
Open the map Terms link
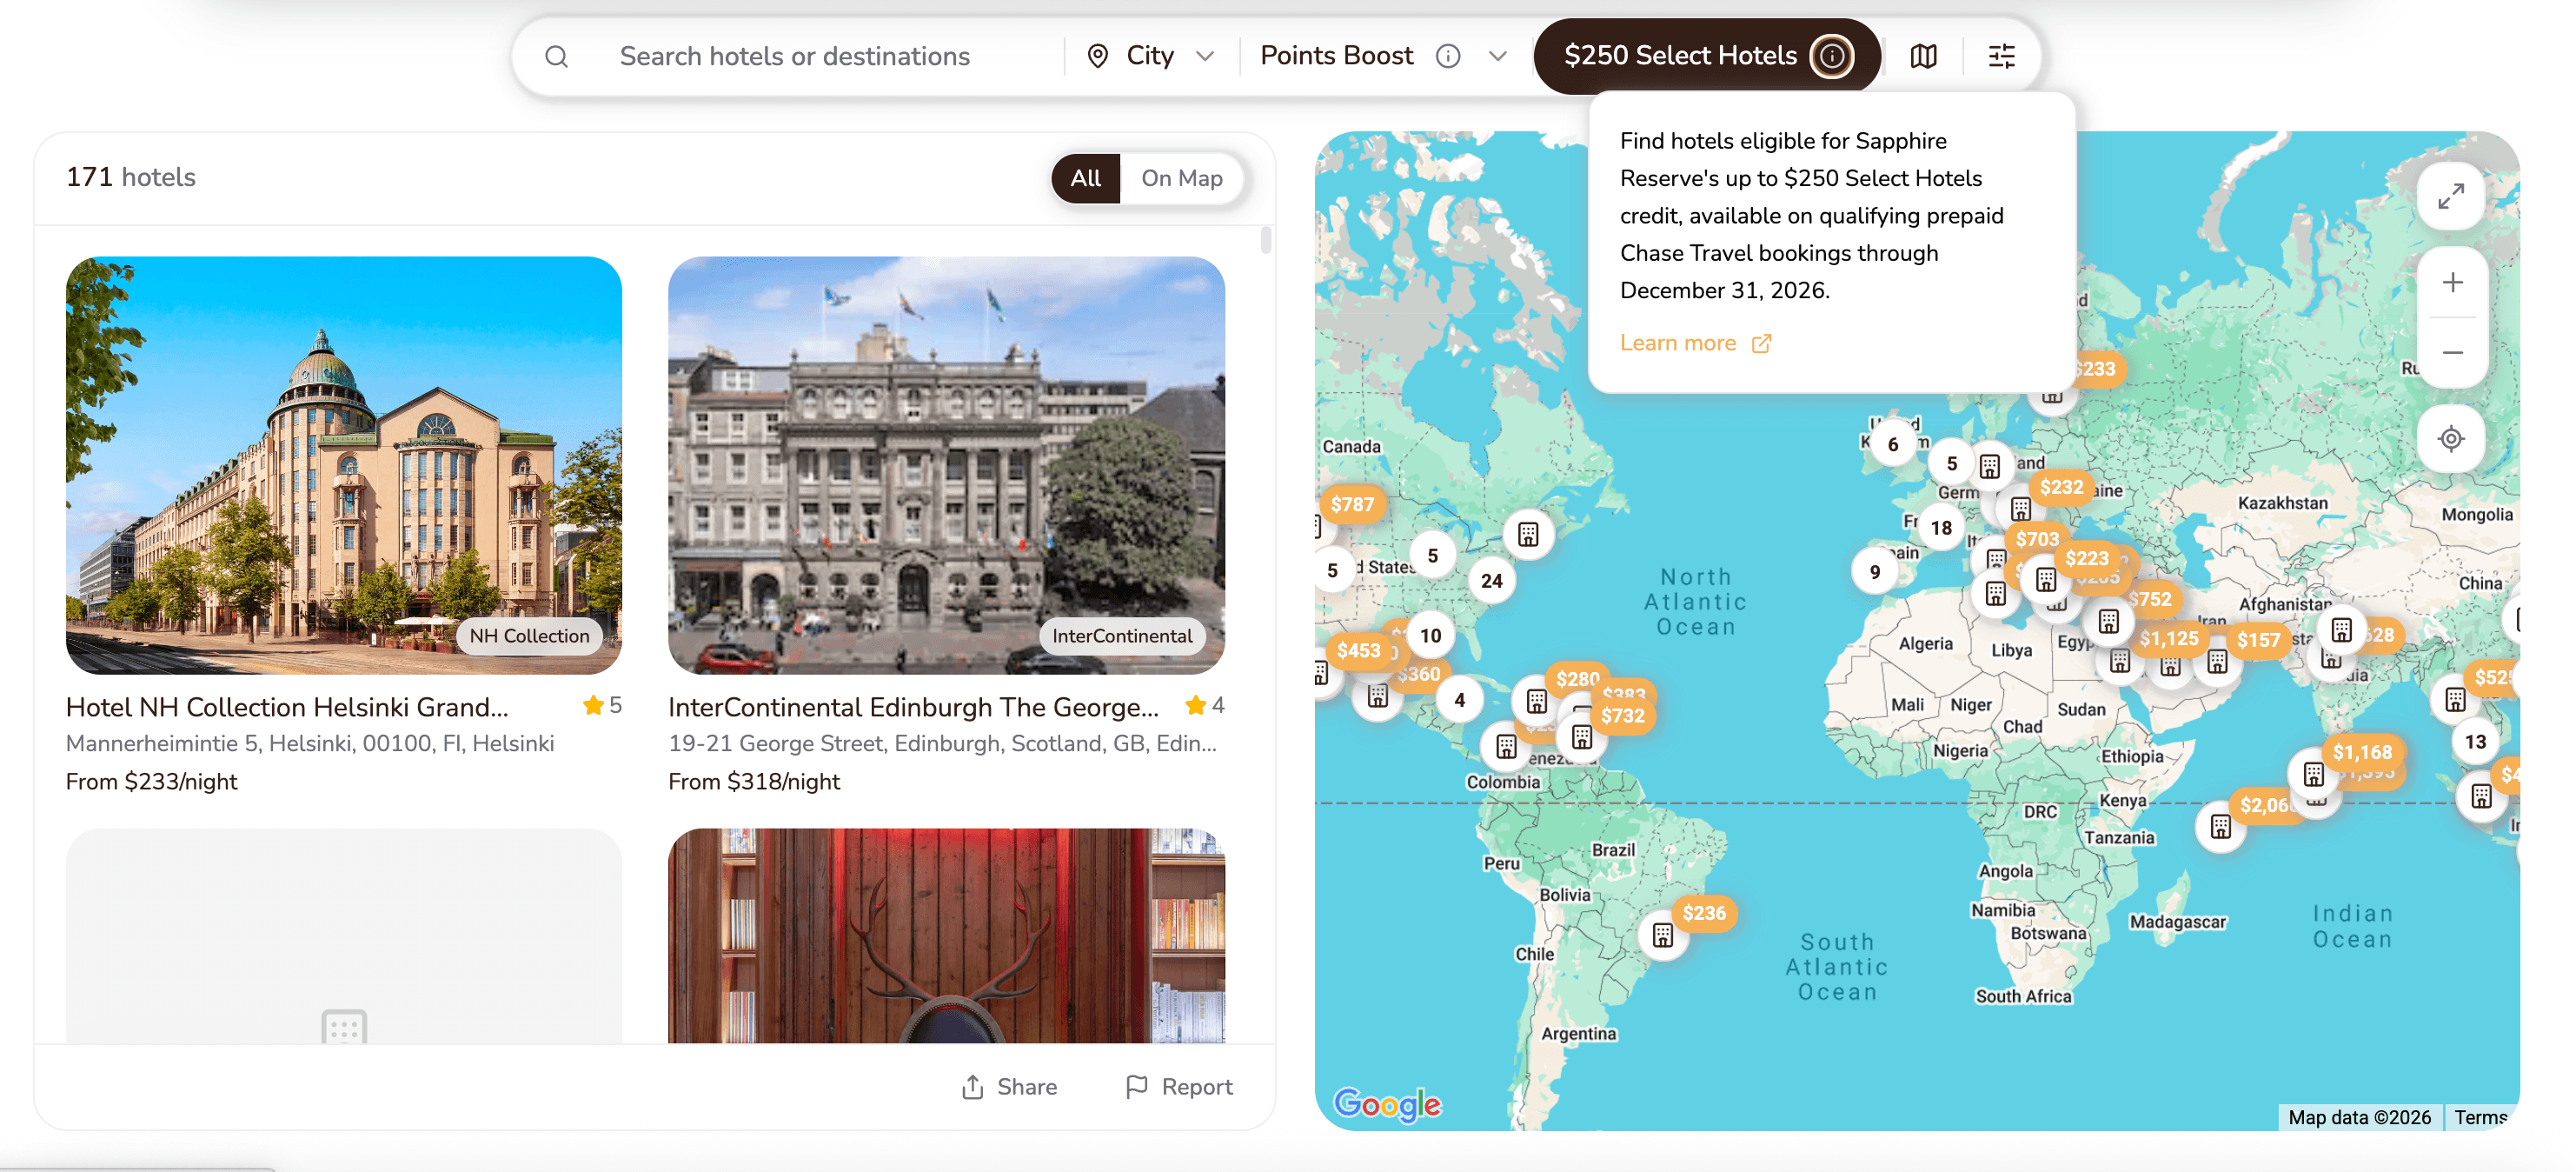[2480, 1117]
